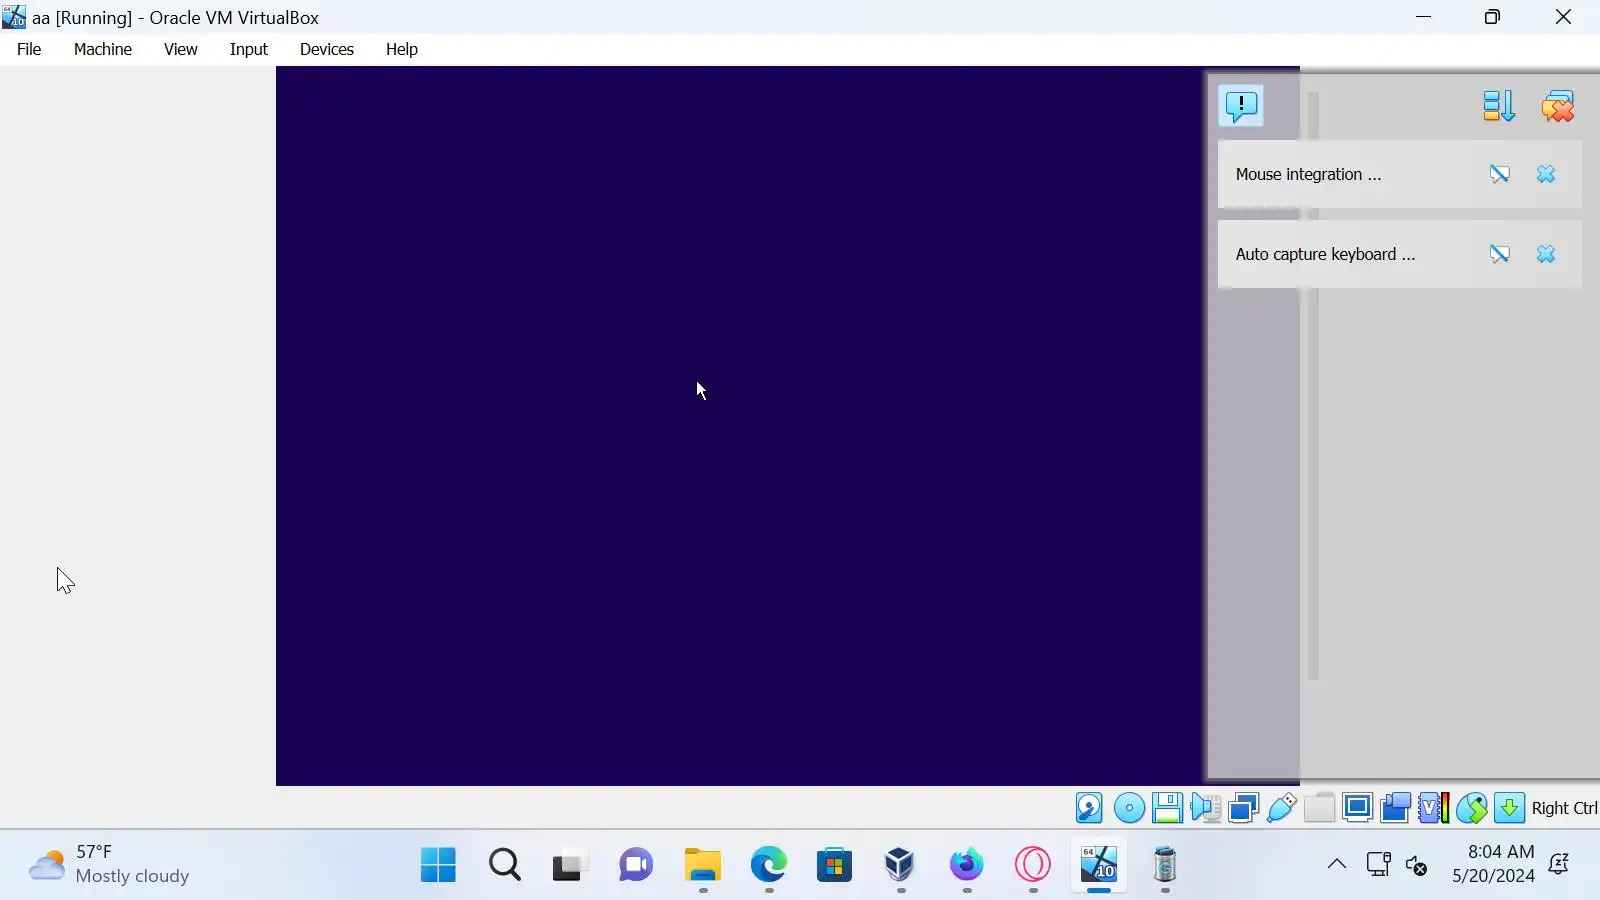The image size is (1600, 900).
Task: Click the notification center exclamation bubble icon
Action: point(1241,106)
